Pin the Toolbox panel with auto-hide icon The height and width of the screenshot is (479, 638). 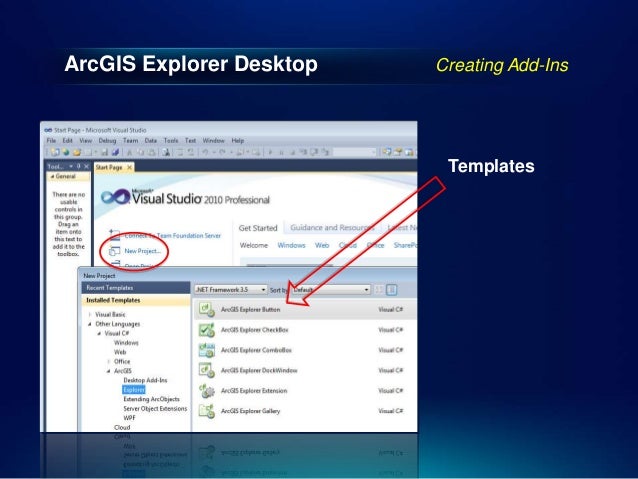pos(79,166)
